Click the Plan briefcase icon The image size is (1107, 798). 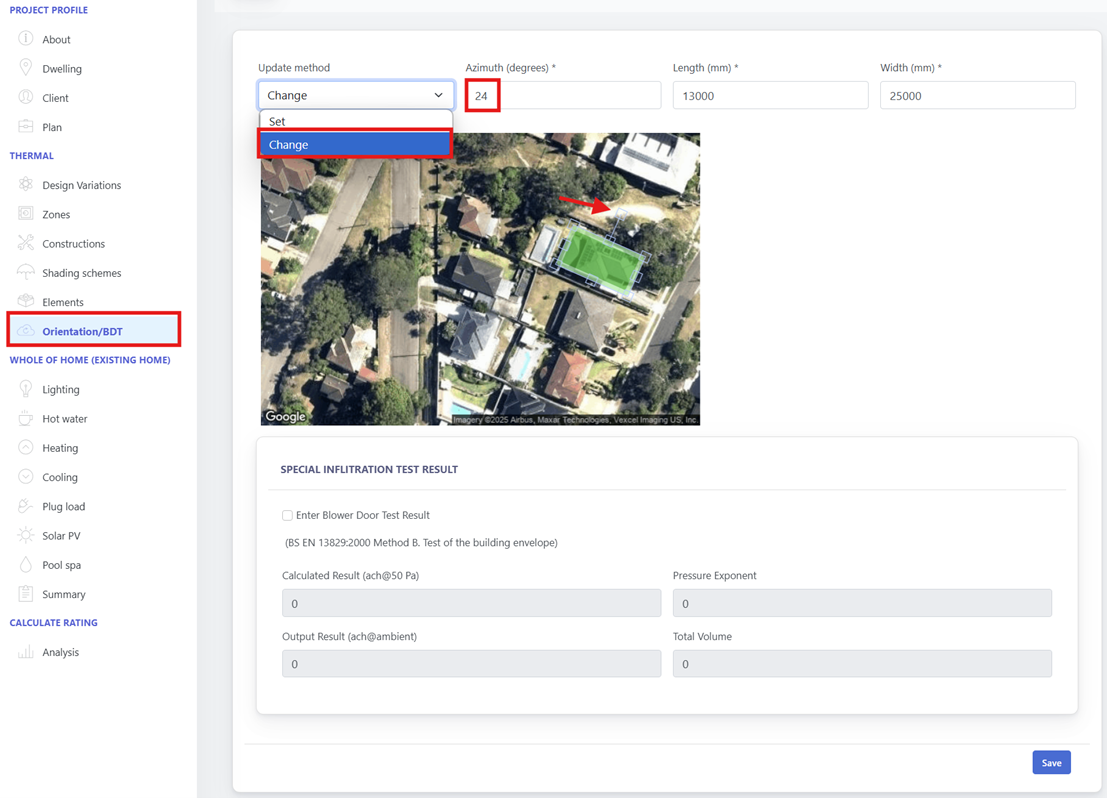click(x=25, y=126)
